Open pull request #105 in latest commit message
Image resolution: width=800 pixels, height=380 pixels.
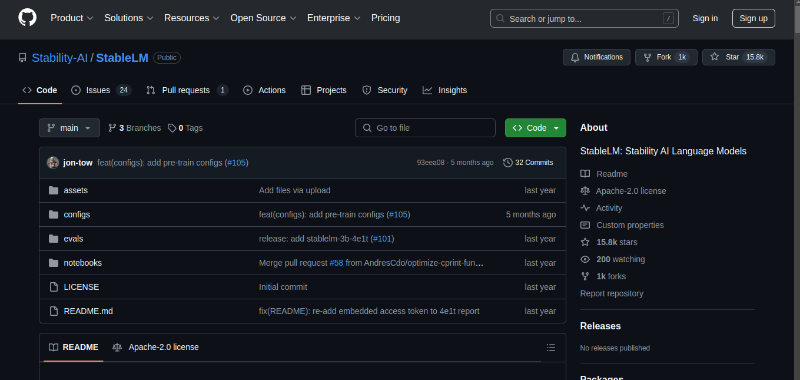pyautogui.click(x=236, y=163)
